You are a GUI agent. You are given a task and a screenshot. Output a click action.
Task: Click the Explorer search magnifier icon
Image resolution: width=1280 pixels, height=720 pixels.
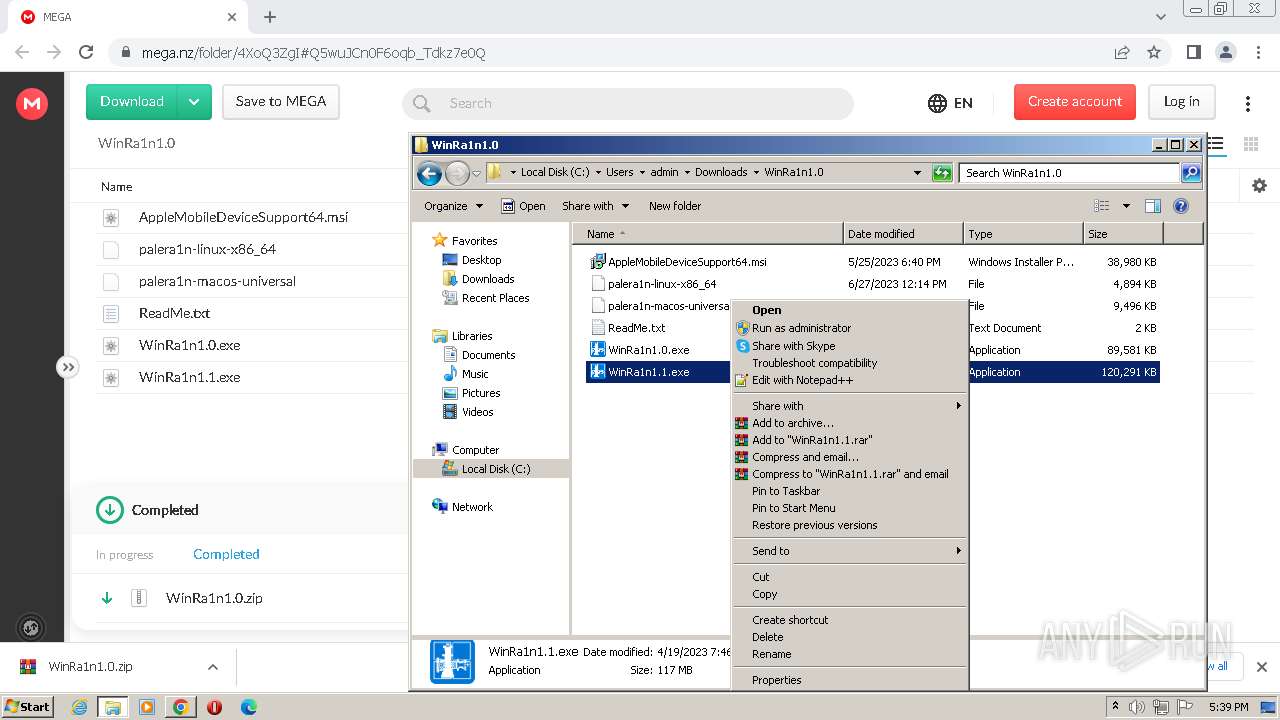click(1190, 173)
